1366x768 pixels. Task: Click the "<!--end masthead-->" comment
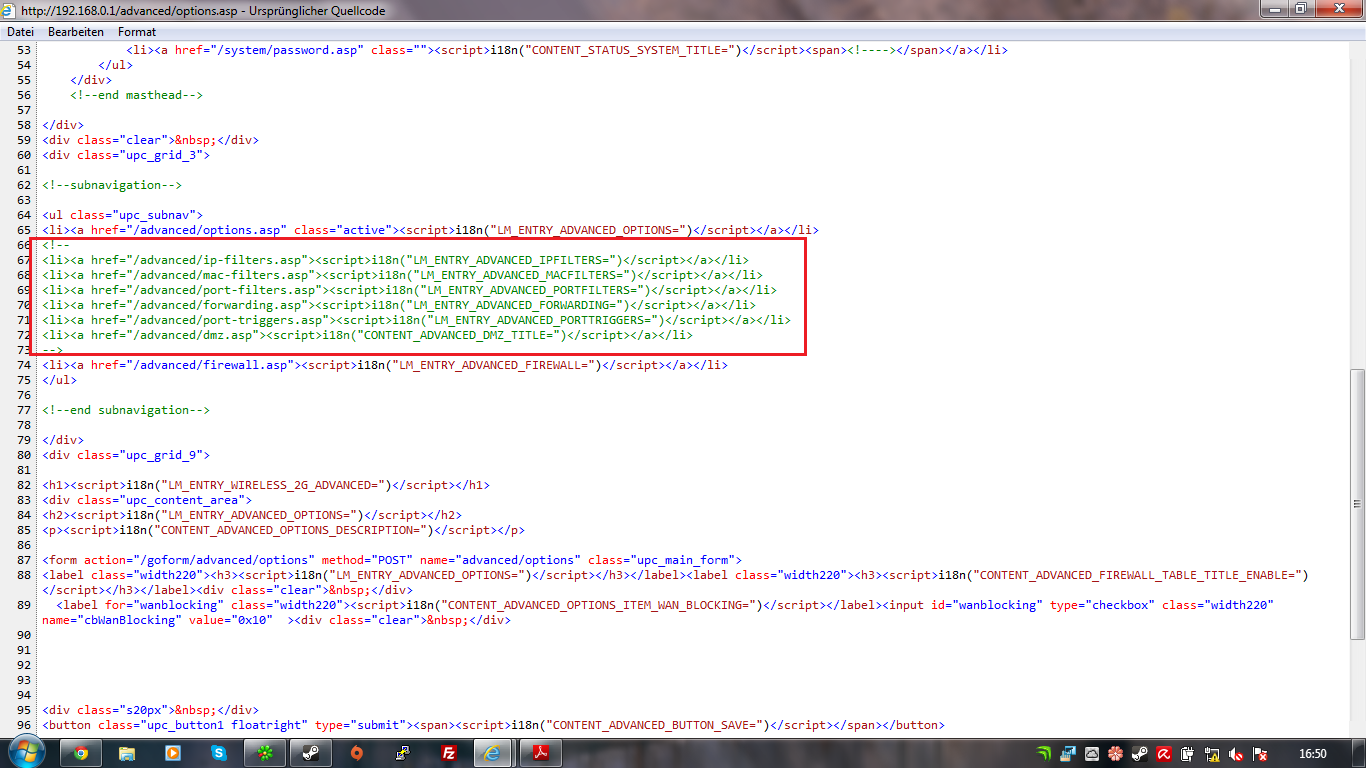click(136, 95)
